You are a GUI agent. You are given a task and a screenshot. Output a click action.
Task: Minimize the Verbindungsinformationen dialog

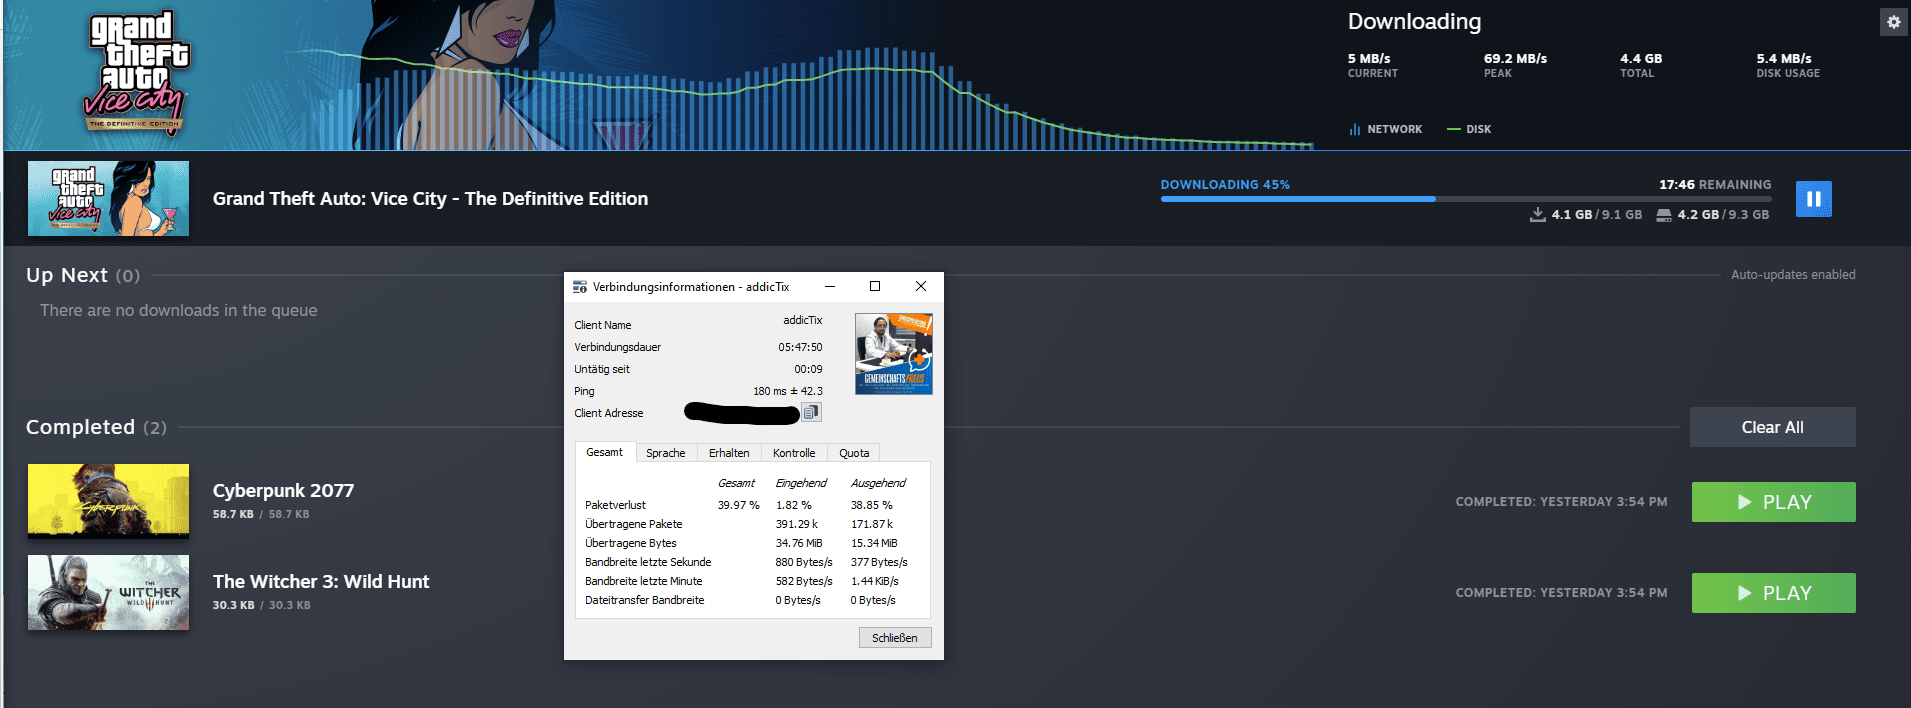[830, 286]
